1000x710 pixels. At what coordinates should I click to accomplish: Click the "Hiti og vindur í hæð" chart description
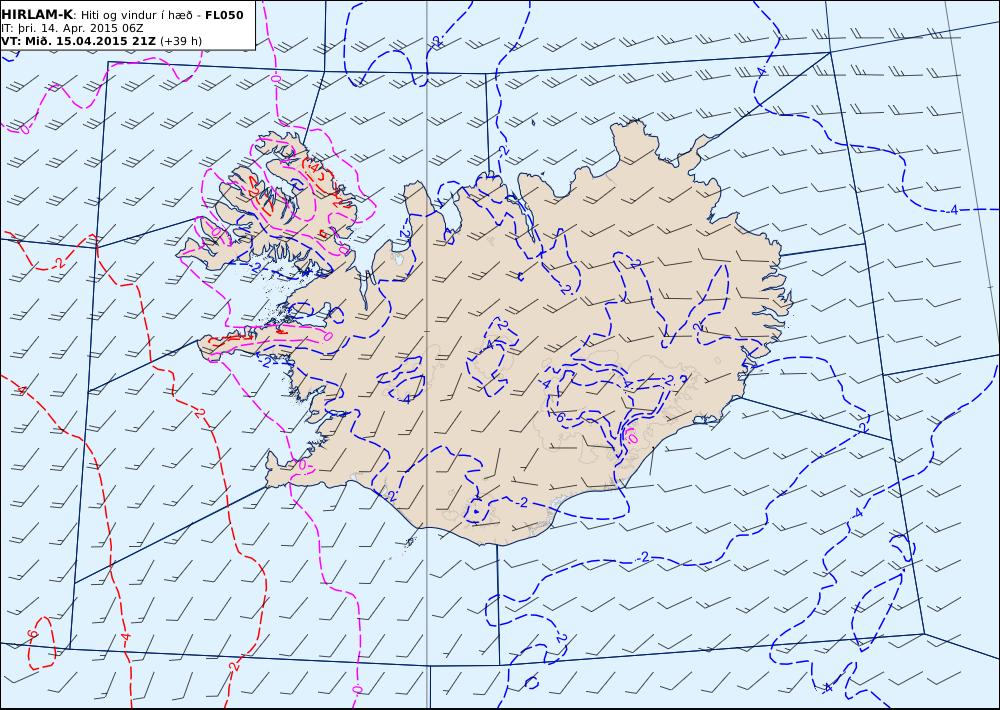(x=136, y=15)
